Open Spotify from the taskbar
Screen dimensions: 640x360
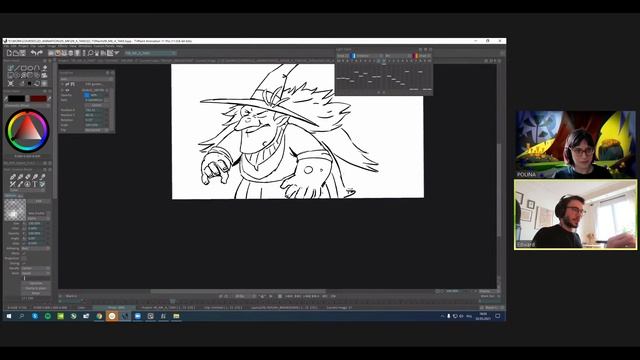click(48, 316)
